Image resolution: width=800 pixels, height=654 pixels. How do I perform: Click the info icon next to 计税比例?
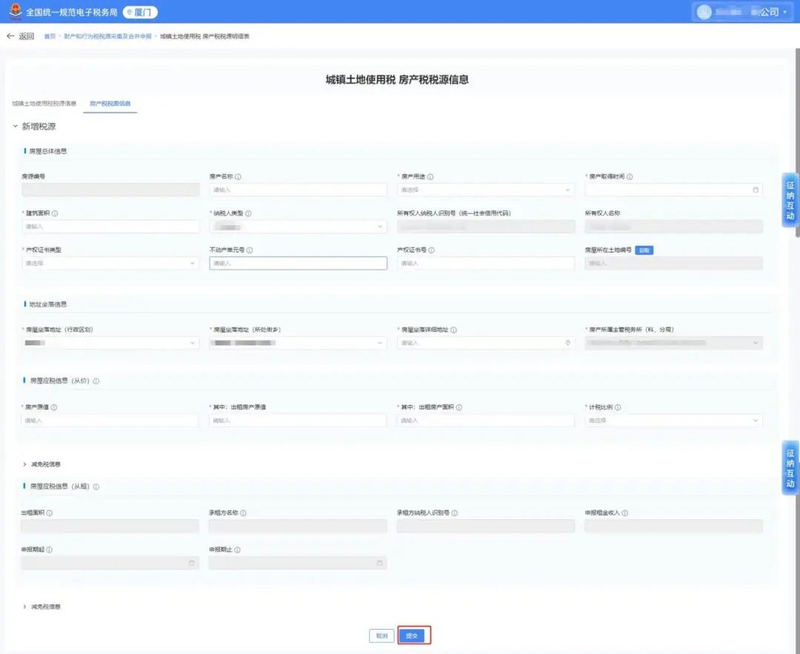[619, 407]
